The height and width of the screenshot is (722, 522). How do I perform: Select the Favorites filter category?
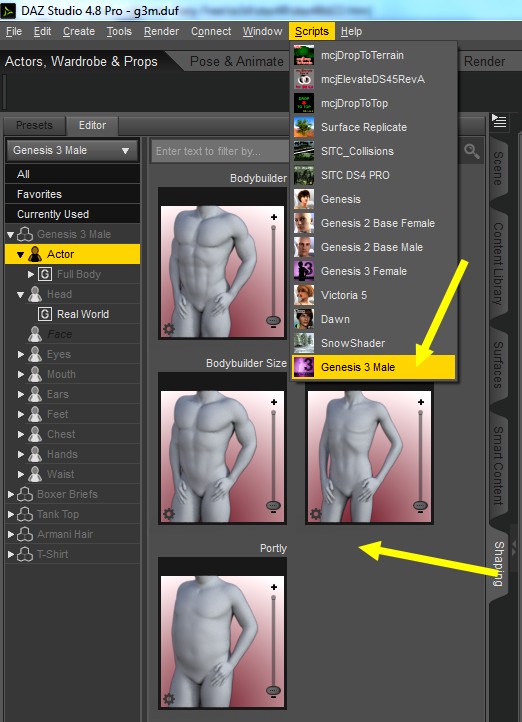coord(72,194)
